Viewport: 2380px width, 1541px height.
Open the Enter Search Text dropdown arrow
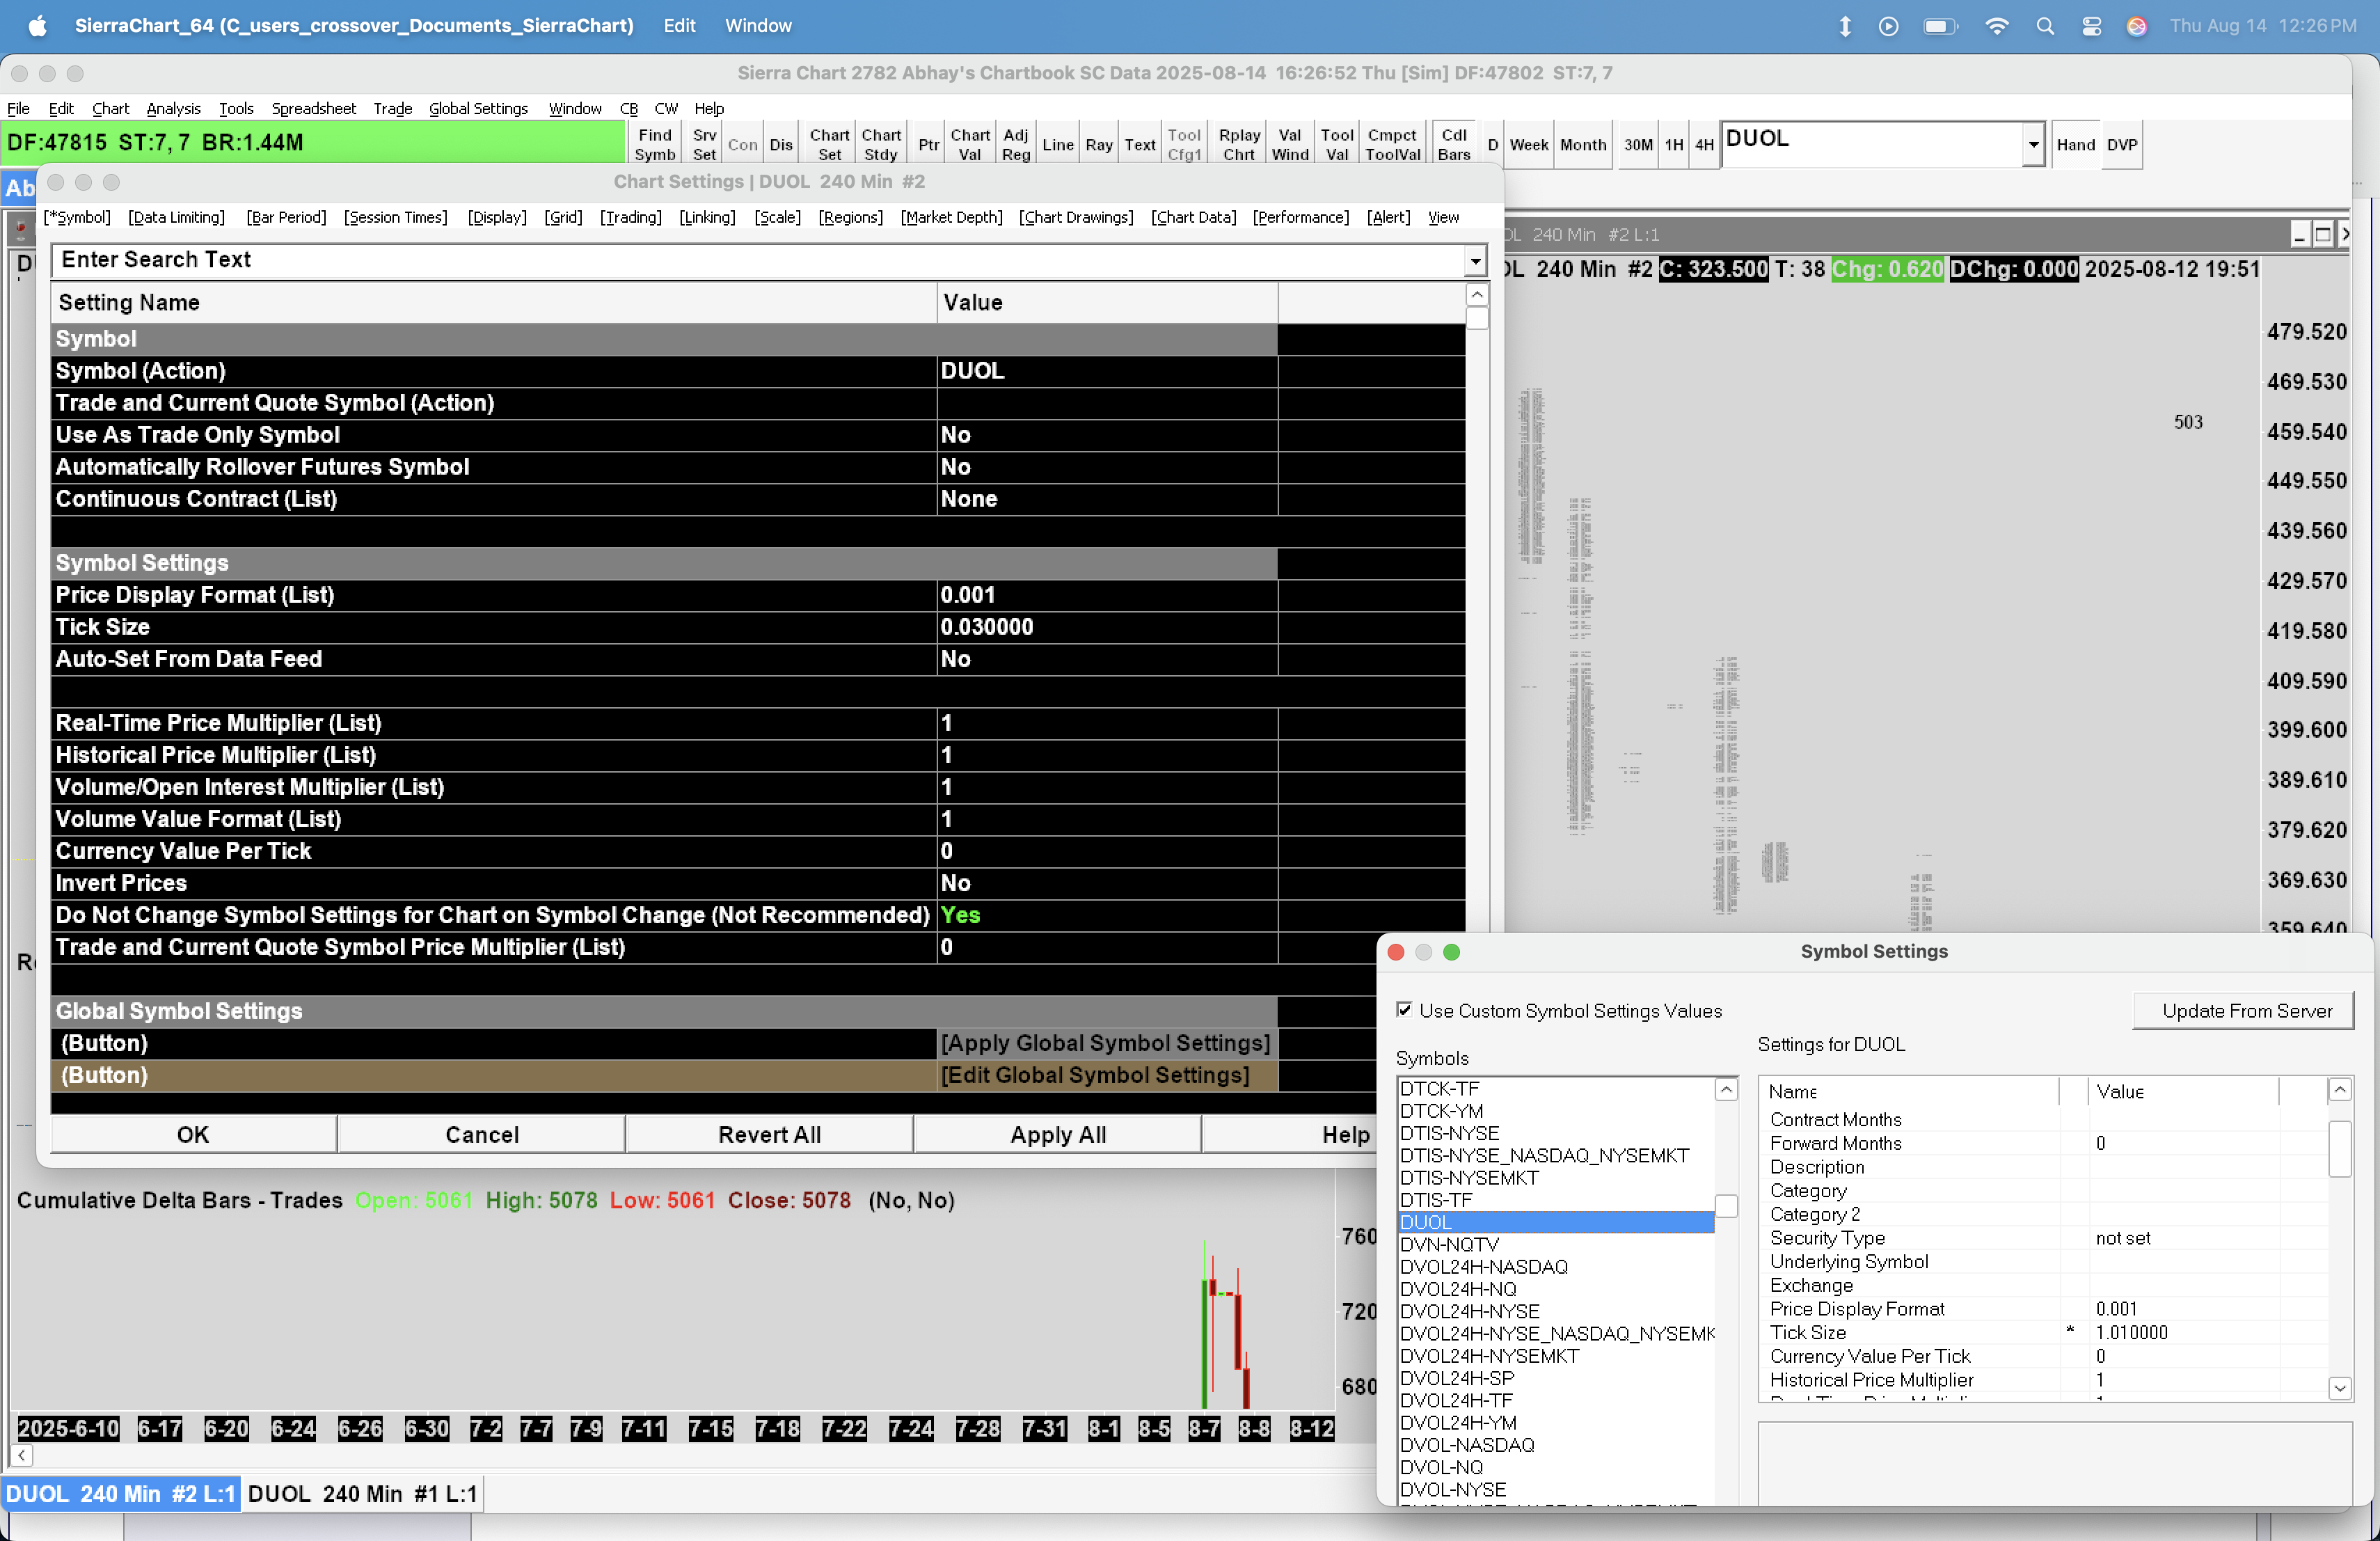pyautogui.click(x=1475, y=261)
